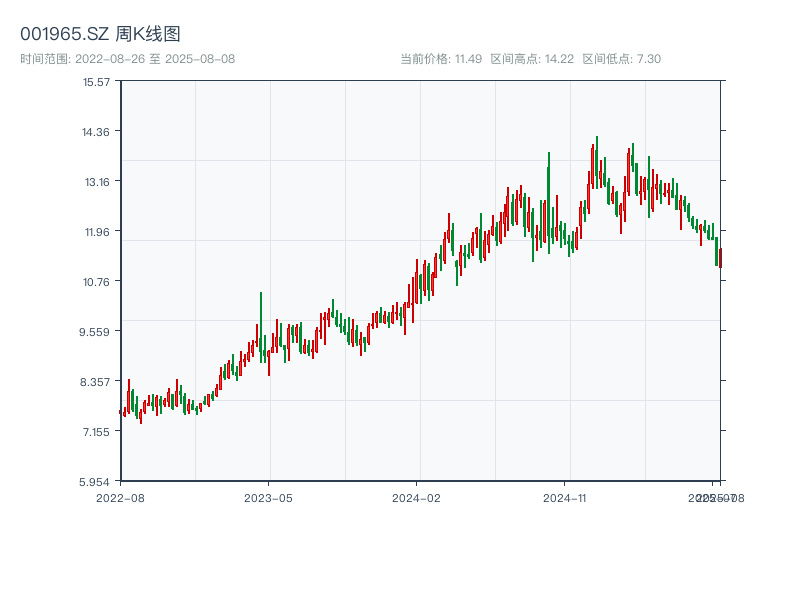The width and height of the screenshot is (800, 600).
Task: Click the 8.357 y-axis price label
Action: (96, 382)
